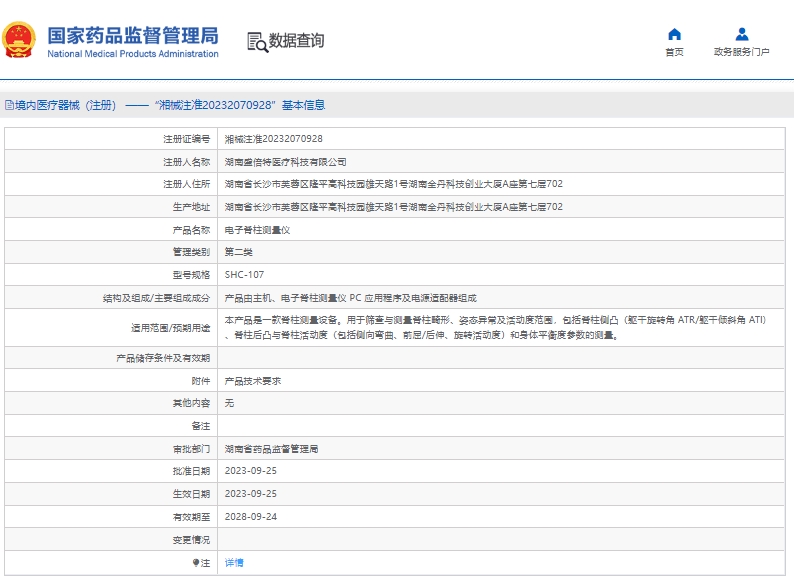Screen dimensions: 794x584
Task: Click the approval department 湖南省药品监督管理局
Action: tap(271, 449)
